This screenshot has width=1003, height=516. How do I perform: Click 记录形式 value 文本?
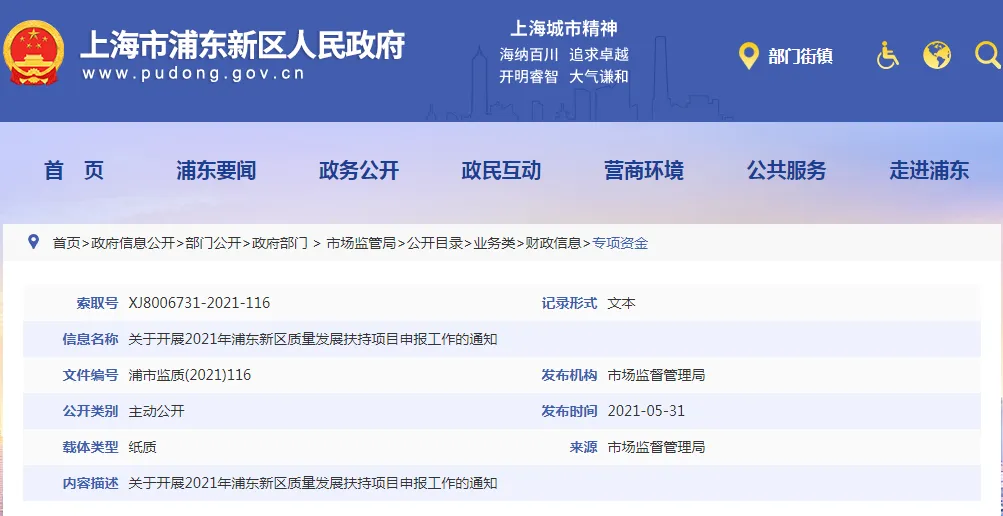[x=622, y=302]
